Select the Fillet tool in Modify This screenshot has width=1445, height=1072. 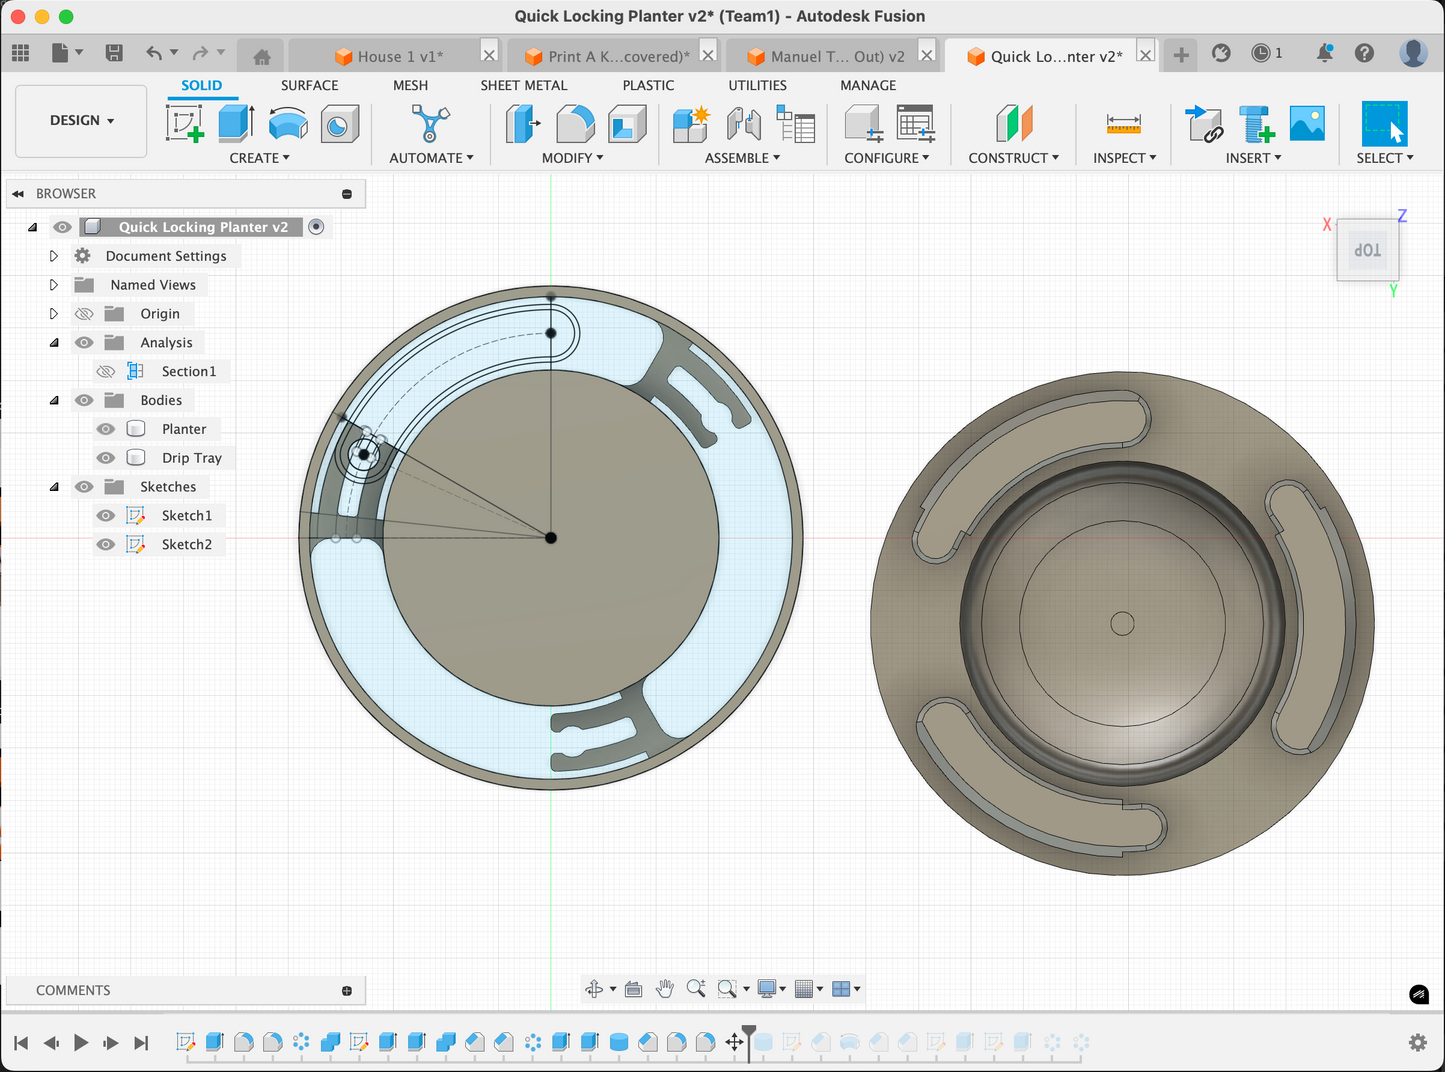tap(575, 124)
